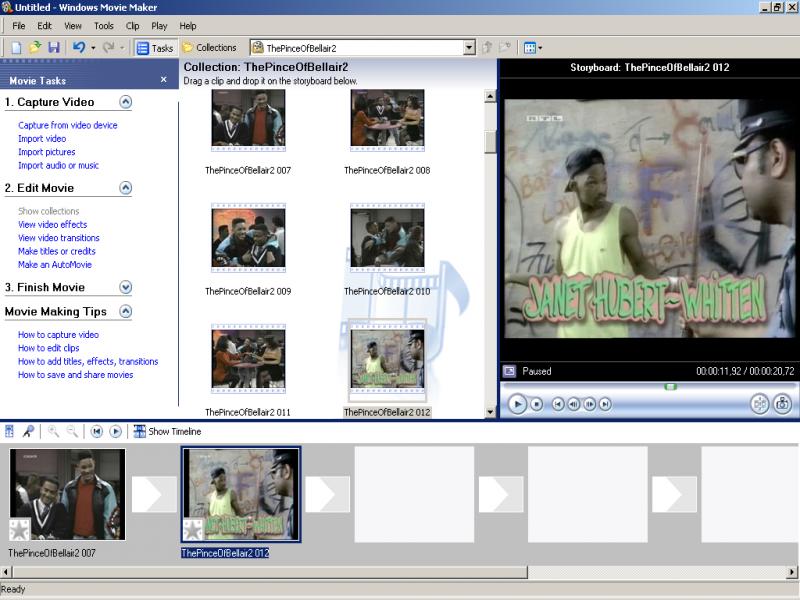Click the collection pane vertical scrollbar thumb
This screenshot has height=600, width=800.
click(x=490, y=142)
